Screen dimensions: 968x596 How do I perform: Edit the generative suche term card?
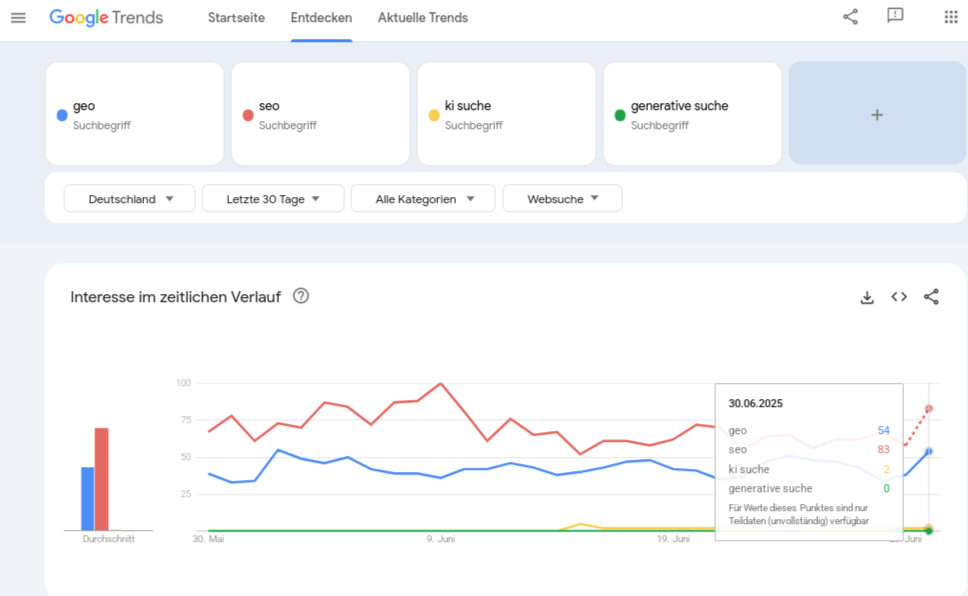click(693, 114)
